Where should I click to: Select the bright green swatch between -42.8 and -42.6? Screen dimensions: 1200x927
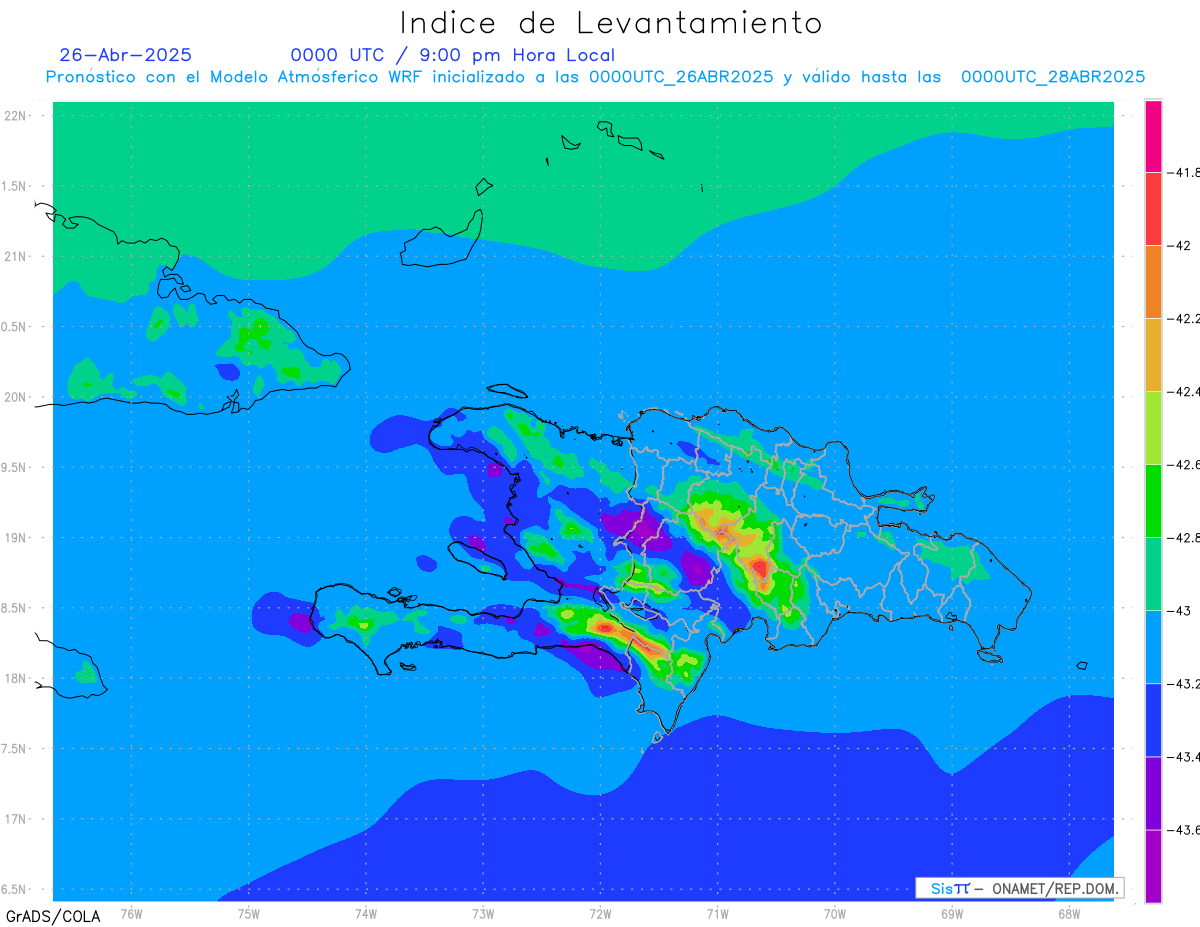[x=1153, y=501]
